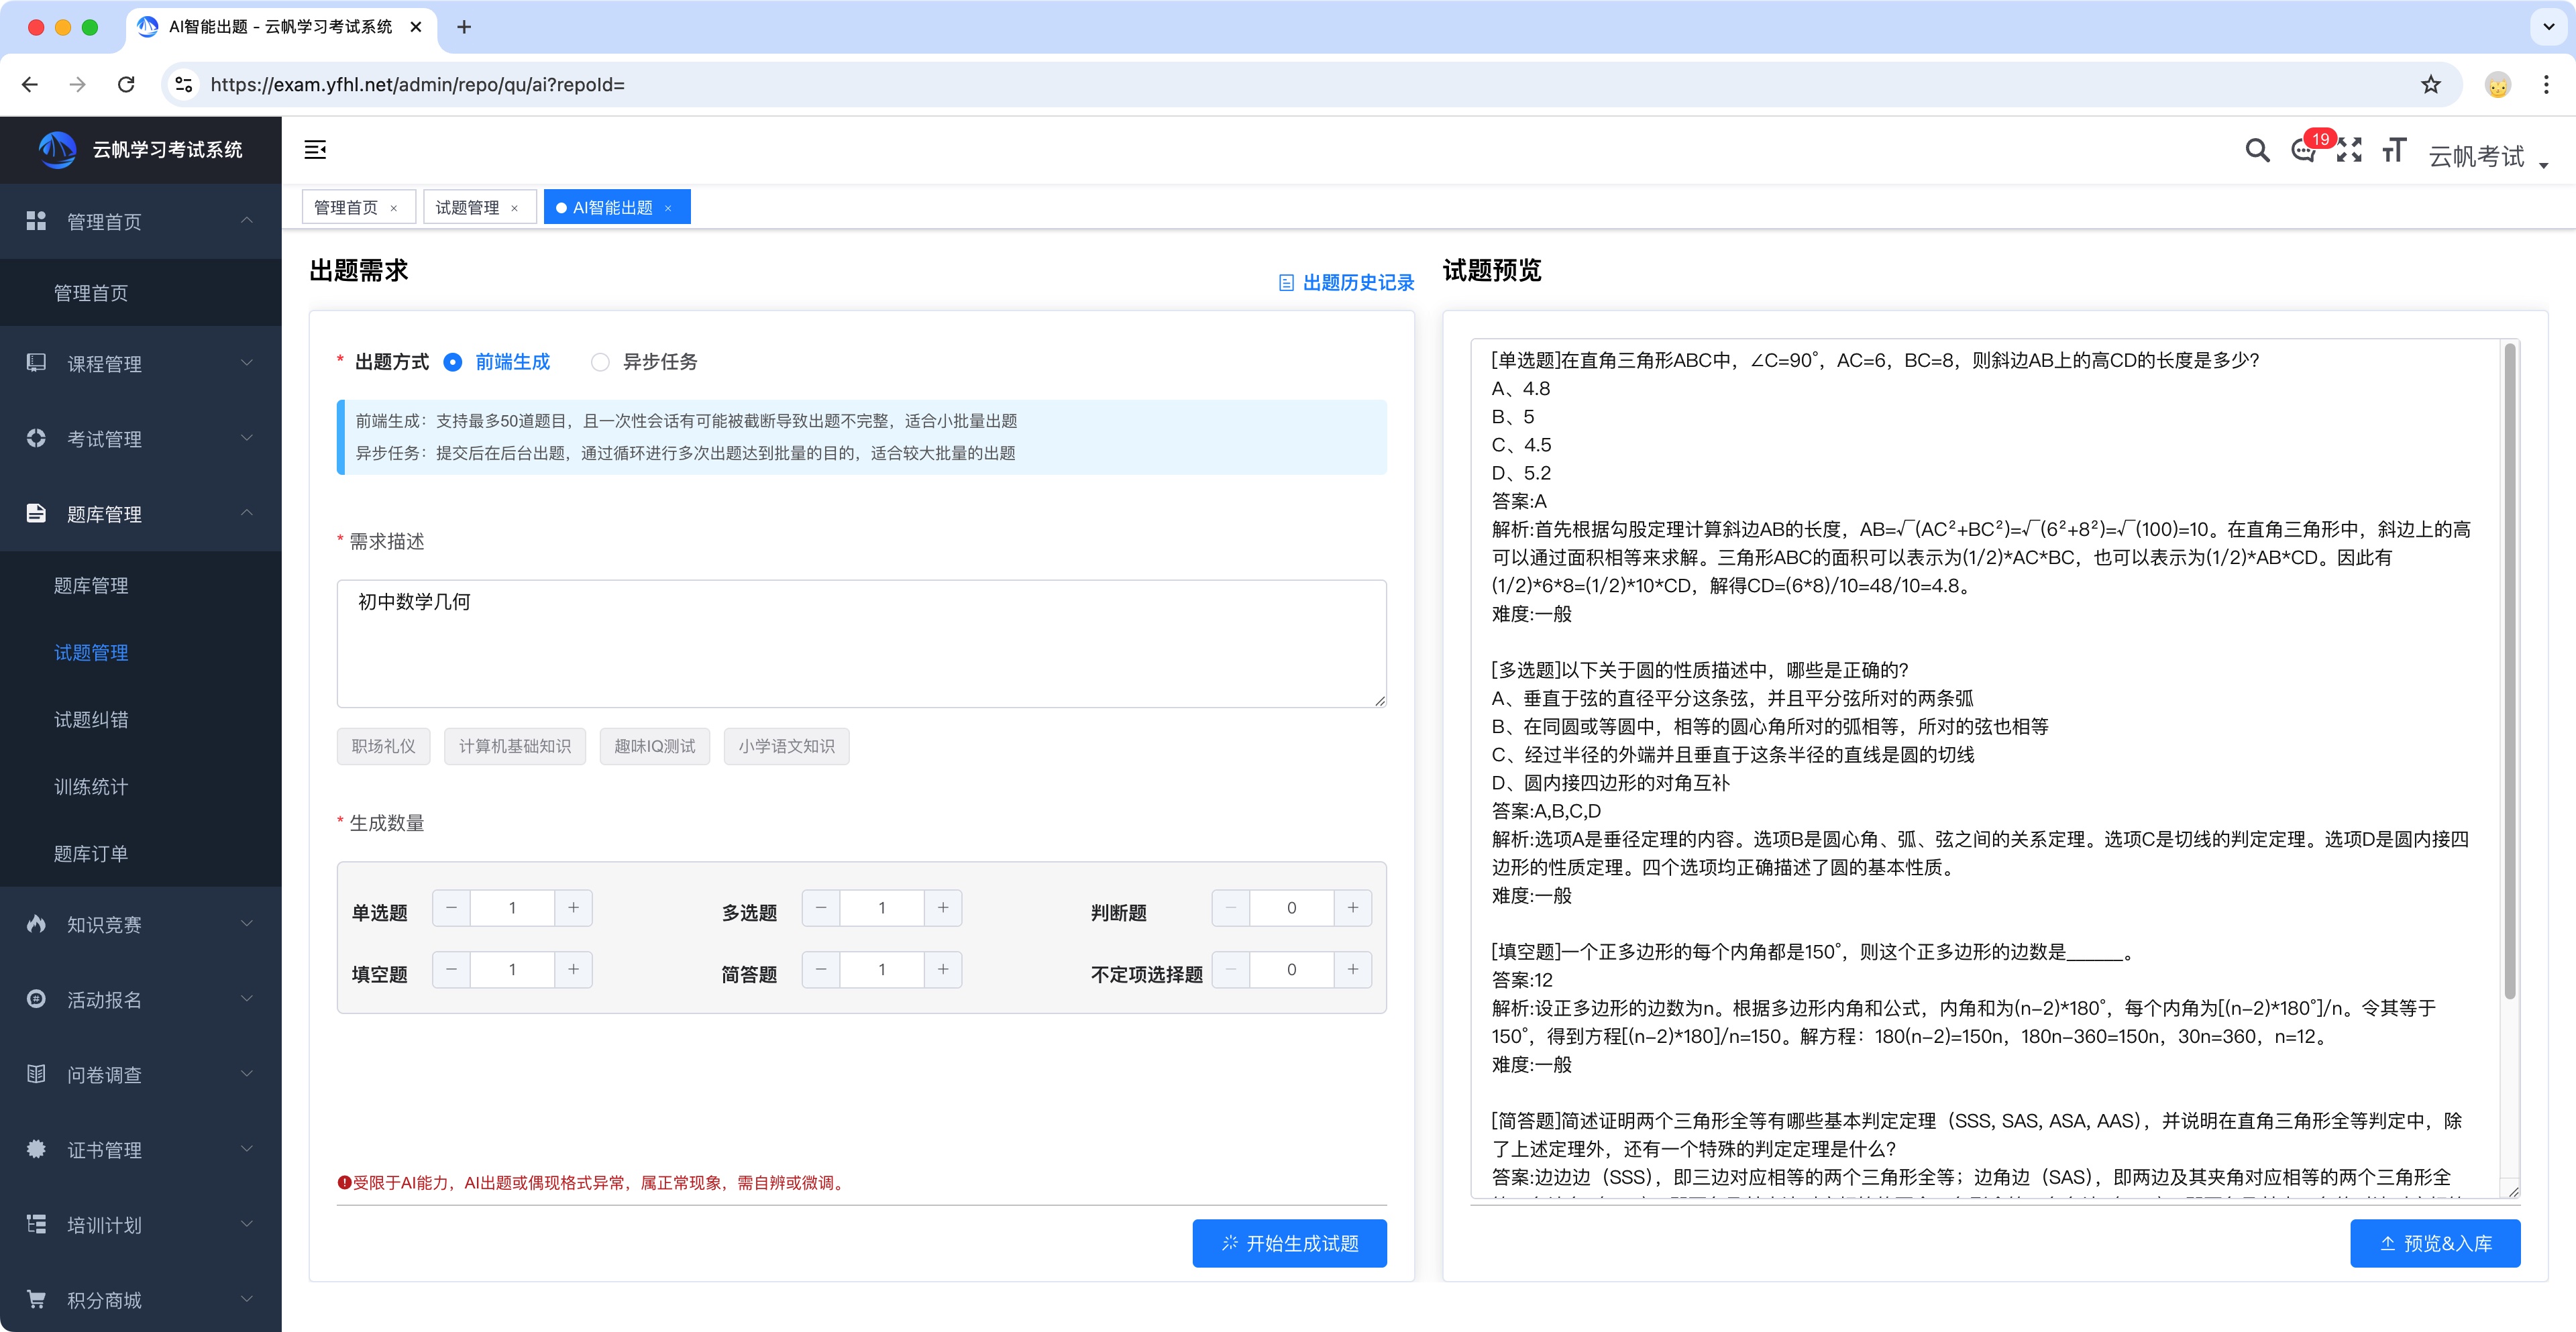Click the font size adjustment icon
2576x1332 pixels.
coord(2395,150)
